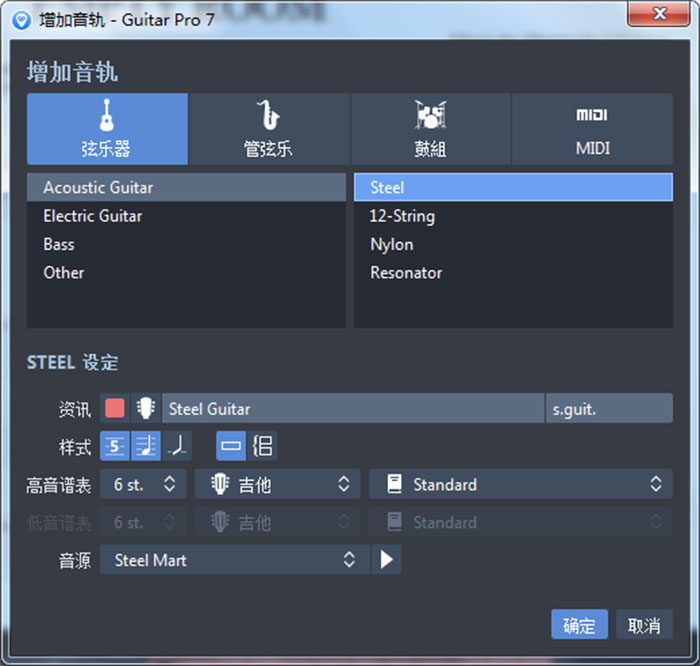Expand the Steel Mart sound source dropdown
Image resolution: width=700 pixels, height=666 pixels.
(234, 560)
